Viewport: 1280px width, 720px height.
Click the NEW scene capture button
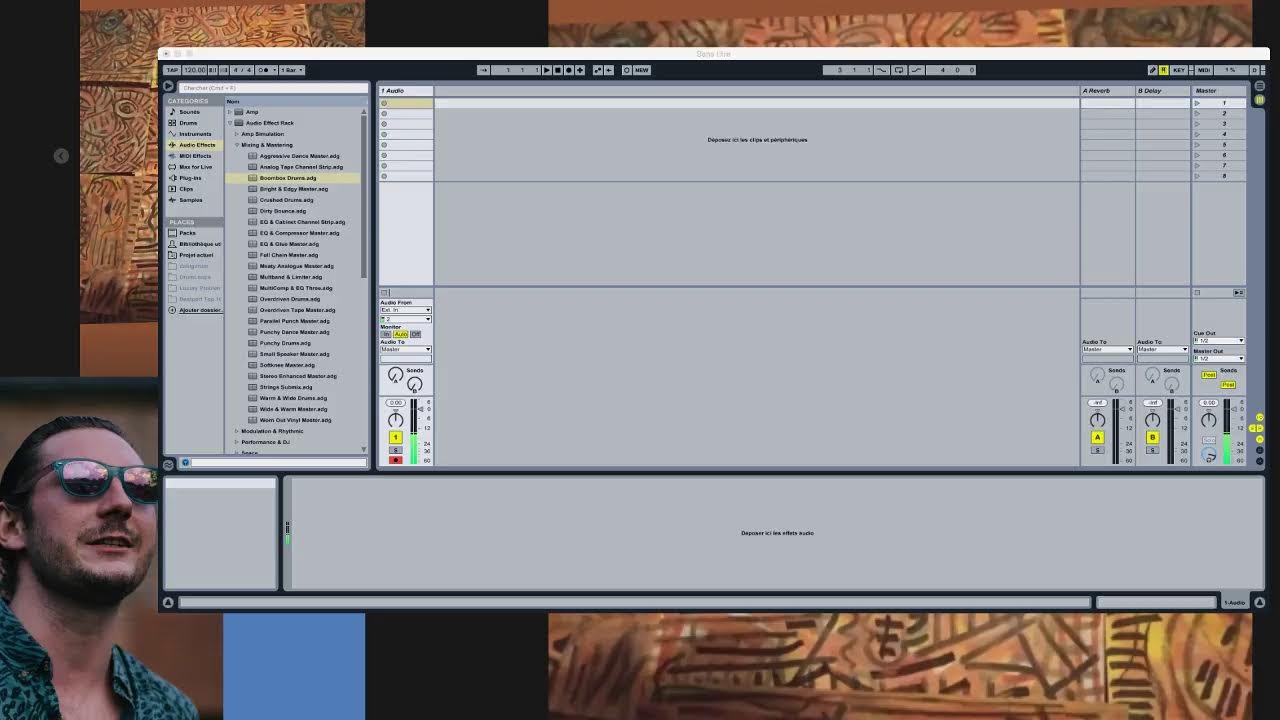tap(641, 70)
